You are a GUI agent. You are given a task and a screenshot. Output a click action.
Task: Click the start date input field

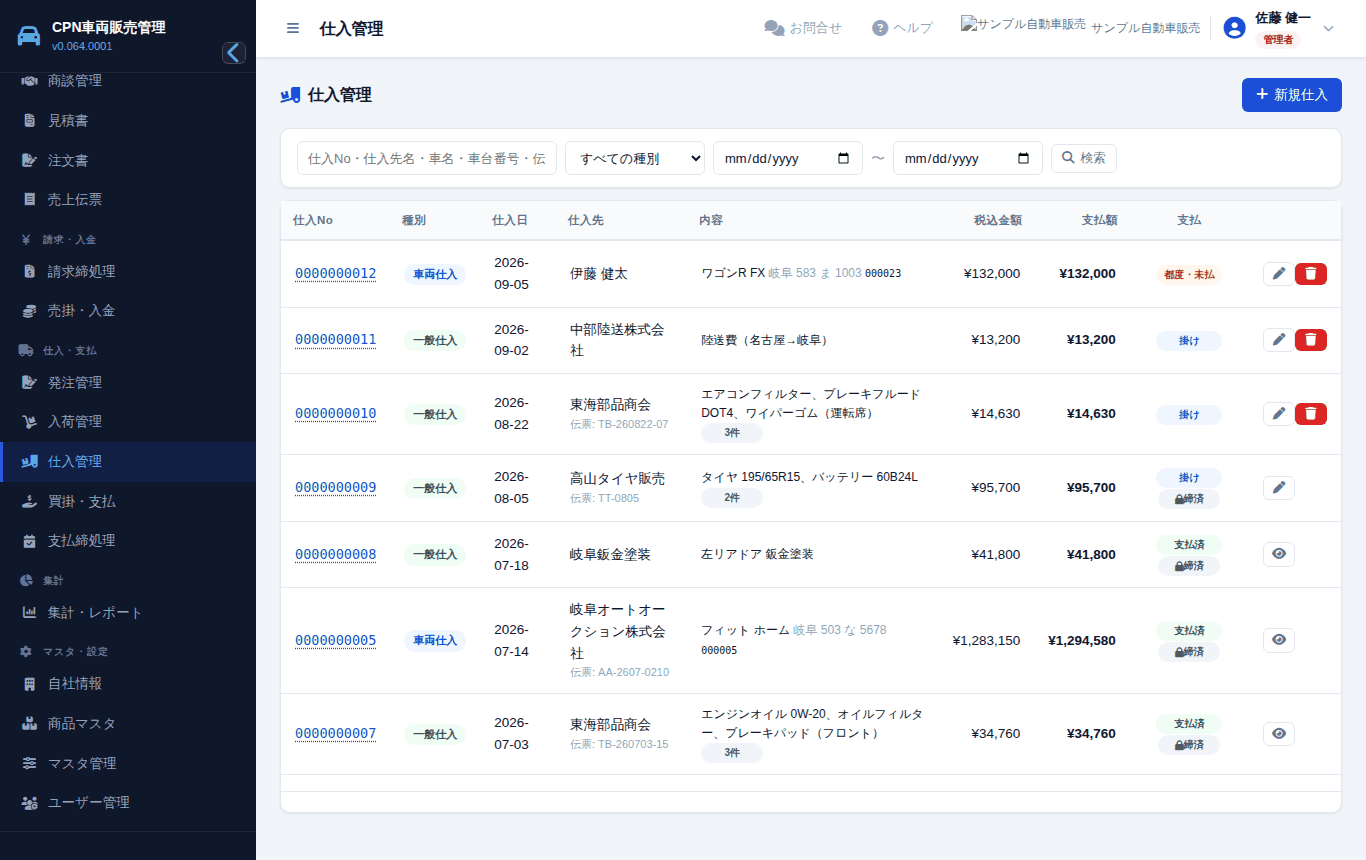pyautogui.click(x=788, y=158)
